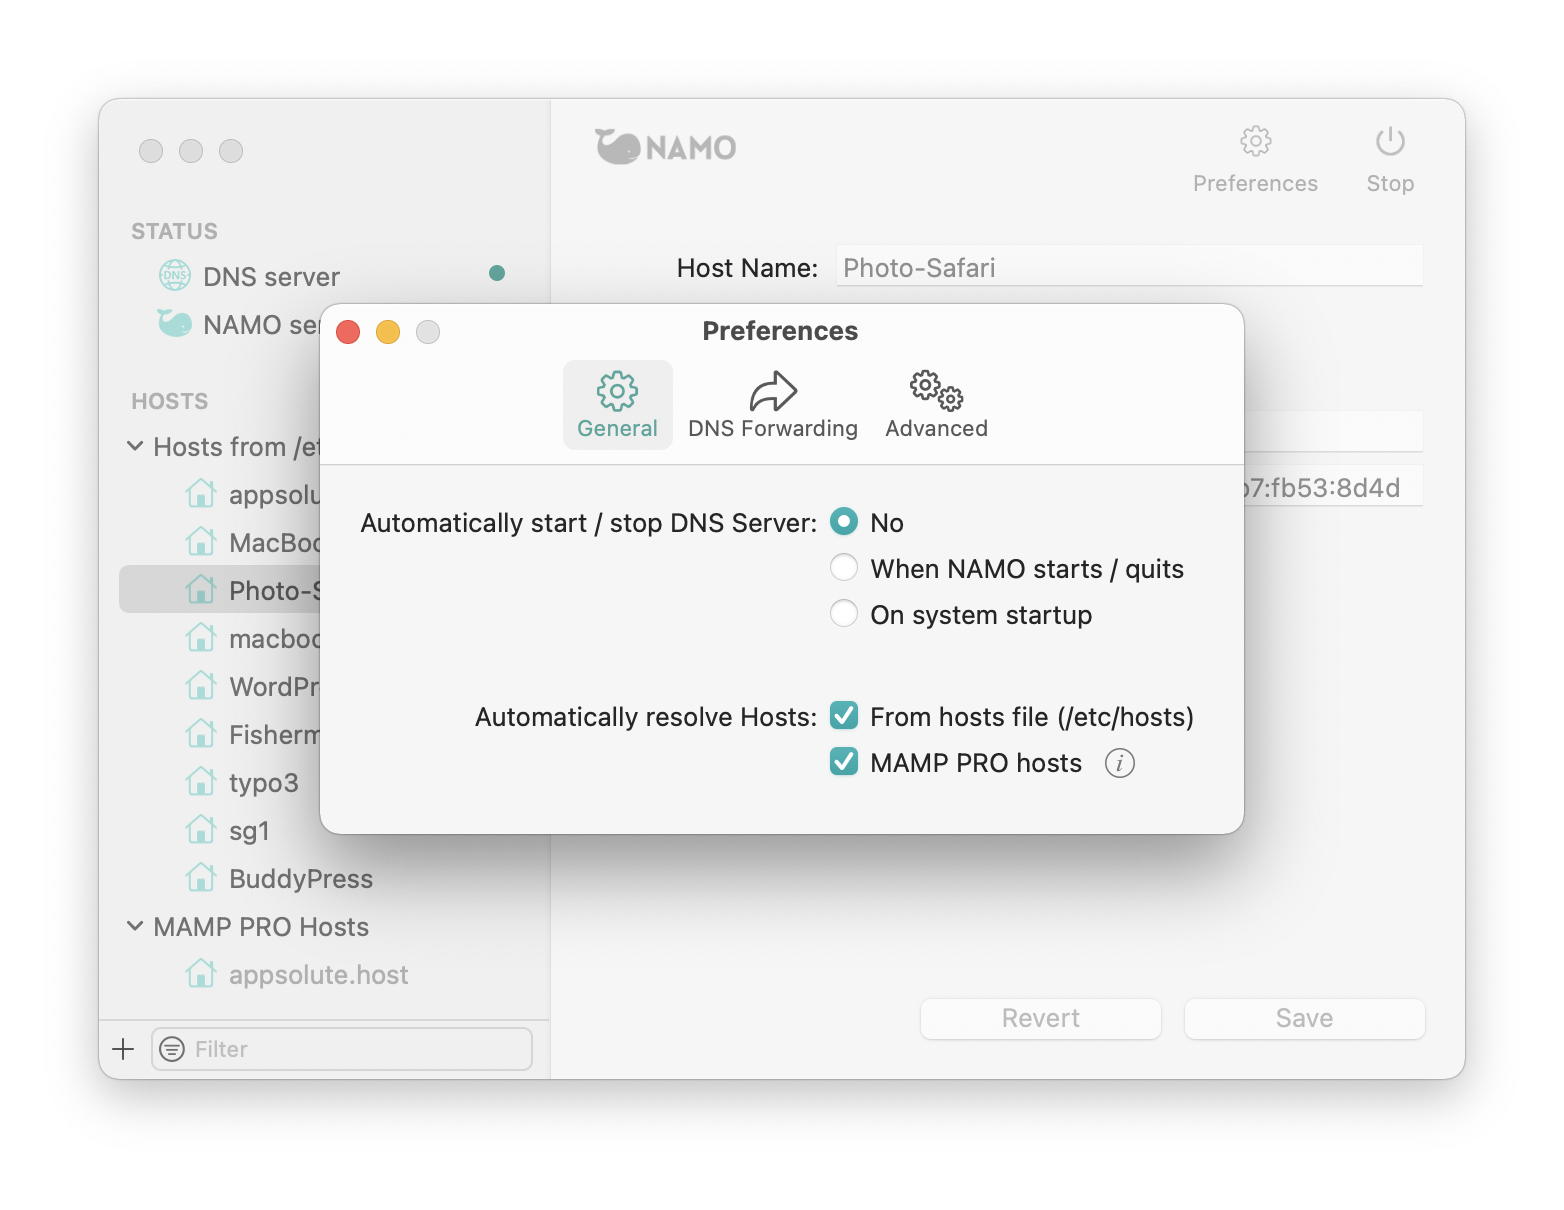The image size is (1564, 1210).
Task: Click the General tab gear icon
Action: (x=617, y=391)
